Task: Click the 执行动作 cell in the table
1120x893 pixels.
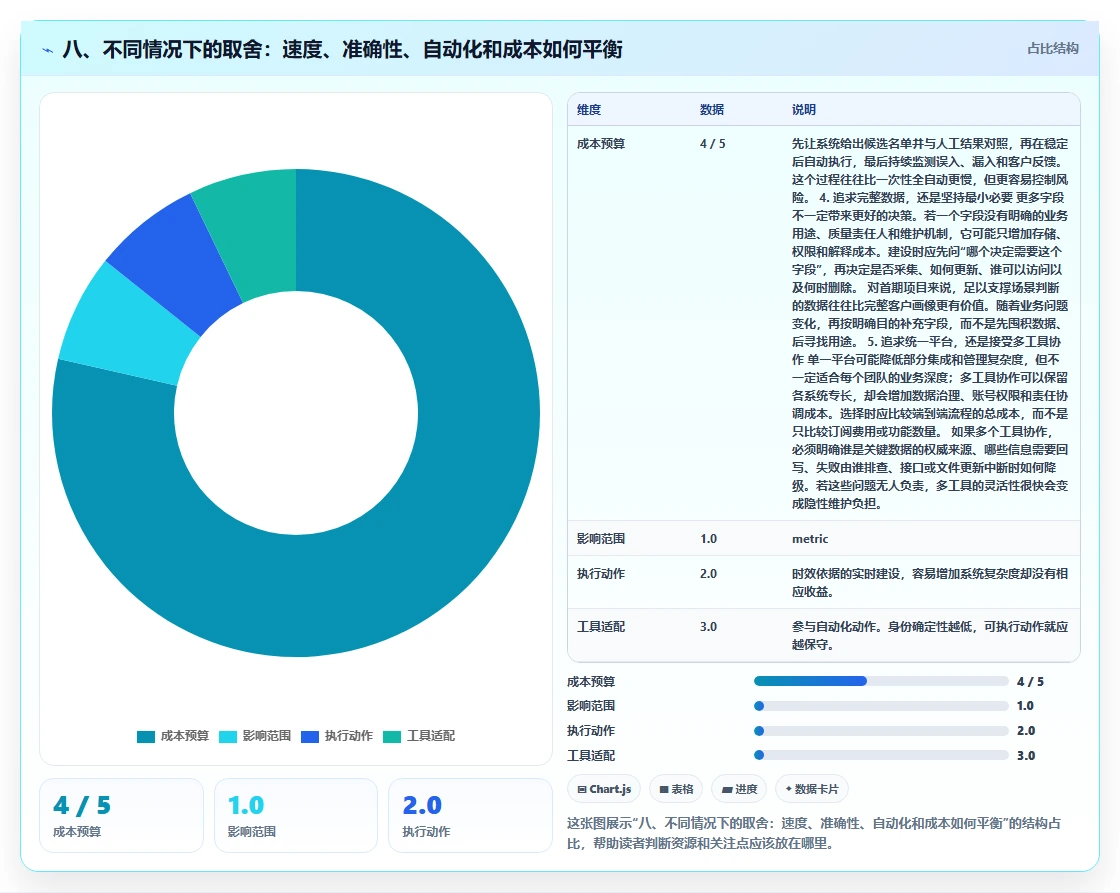Action: coord(601,574)
